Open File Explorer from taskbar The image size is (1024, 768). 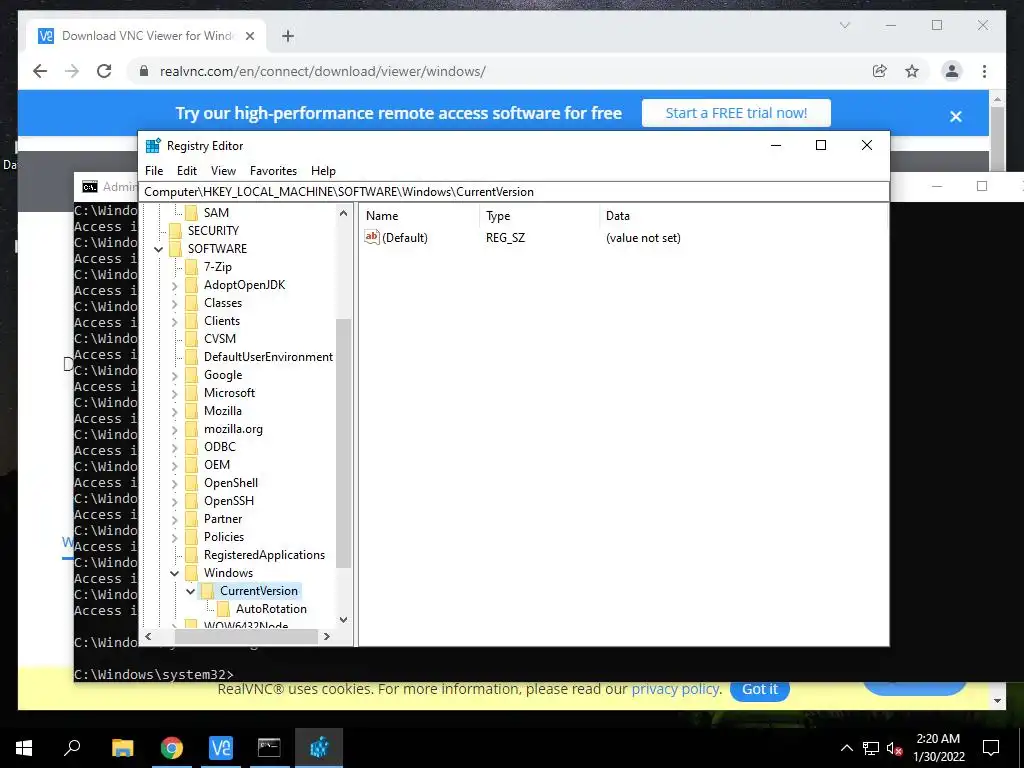tap(122, 747)
